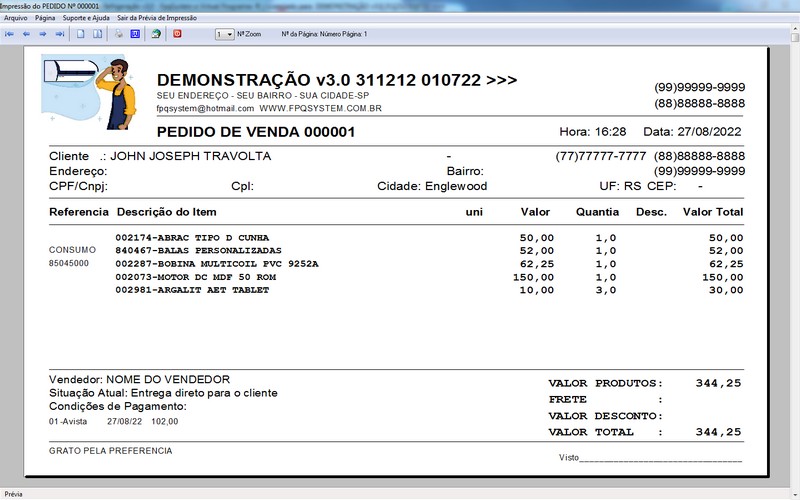Open the Arquivo menu
This screenshot has width=800, height=500.
(15, 18)
